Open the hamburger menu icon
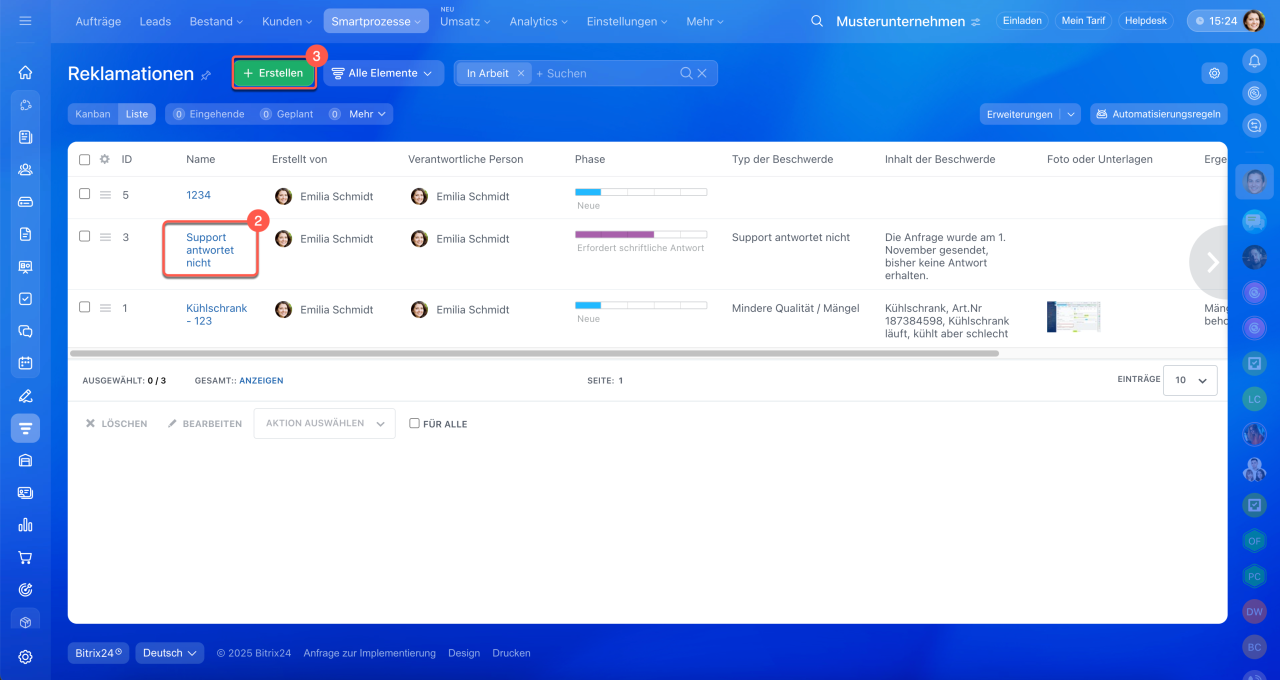 (x=25, y=21)
